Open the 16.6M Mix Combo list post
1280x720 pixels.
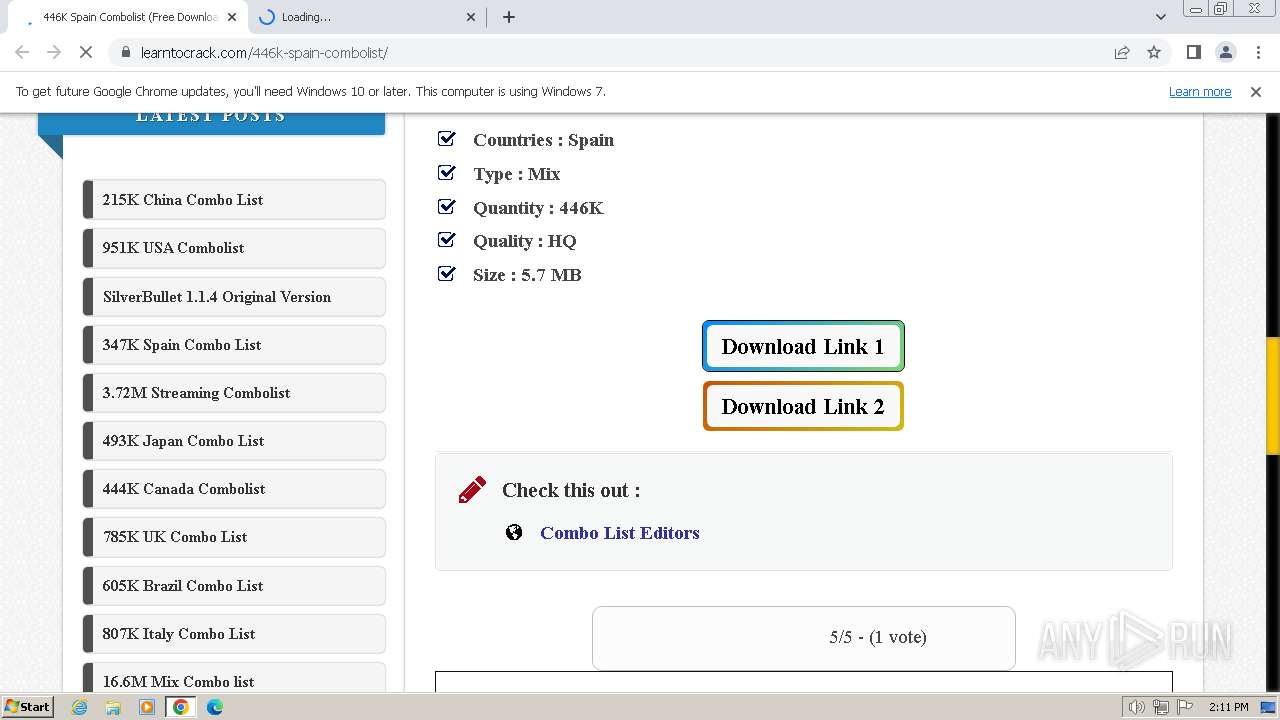click(x=234, y=678)
